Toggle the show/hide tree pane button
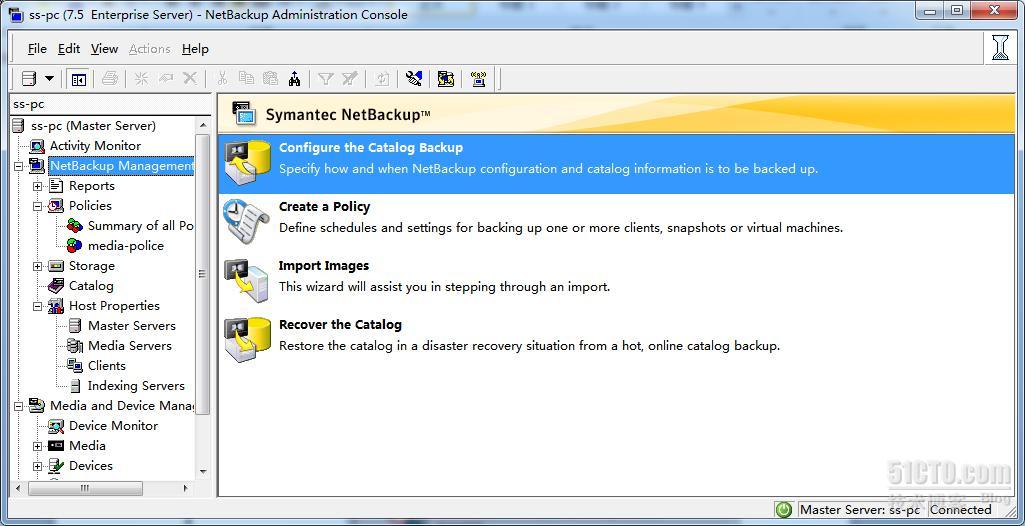 (x=79, y=79)
